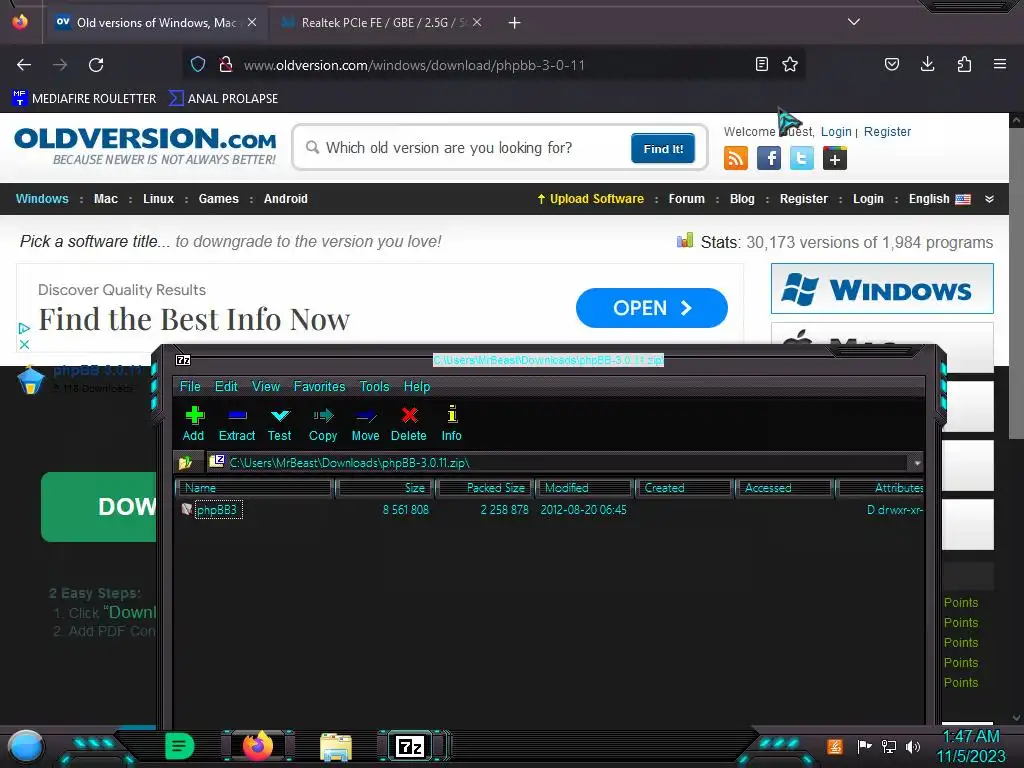Run the Test tool in 7-Zip
Viewport: 1024px width, 768px height.
coord(280,424)
